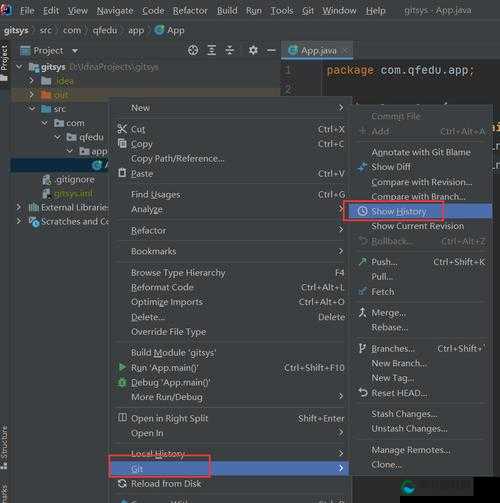Expand the .idea folder node
The height and width of the screenshot is (503, 500).
click(x=32, y=81)
